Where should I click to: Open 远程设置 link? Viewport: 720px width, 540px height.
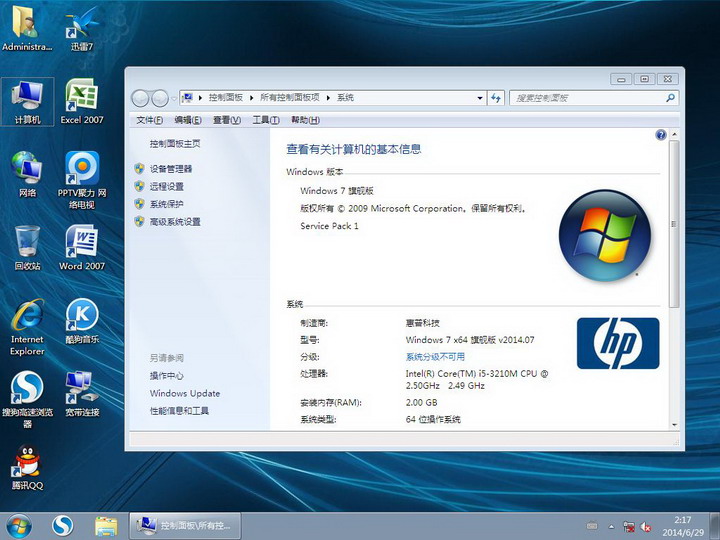click(167, 186)
